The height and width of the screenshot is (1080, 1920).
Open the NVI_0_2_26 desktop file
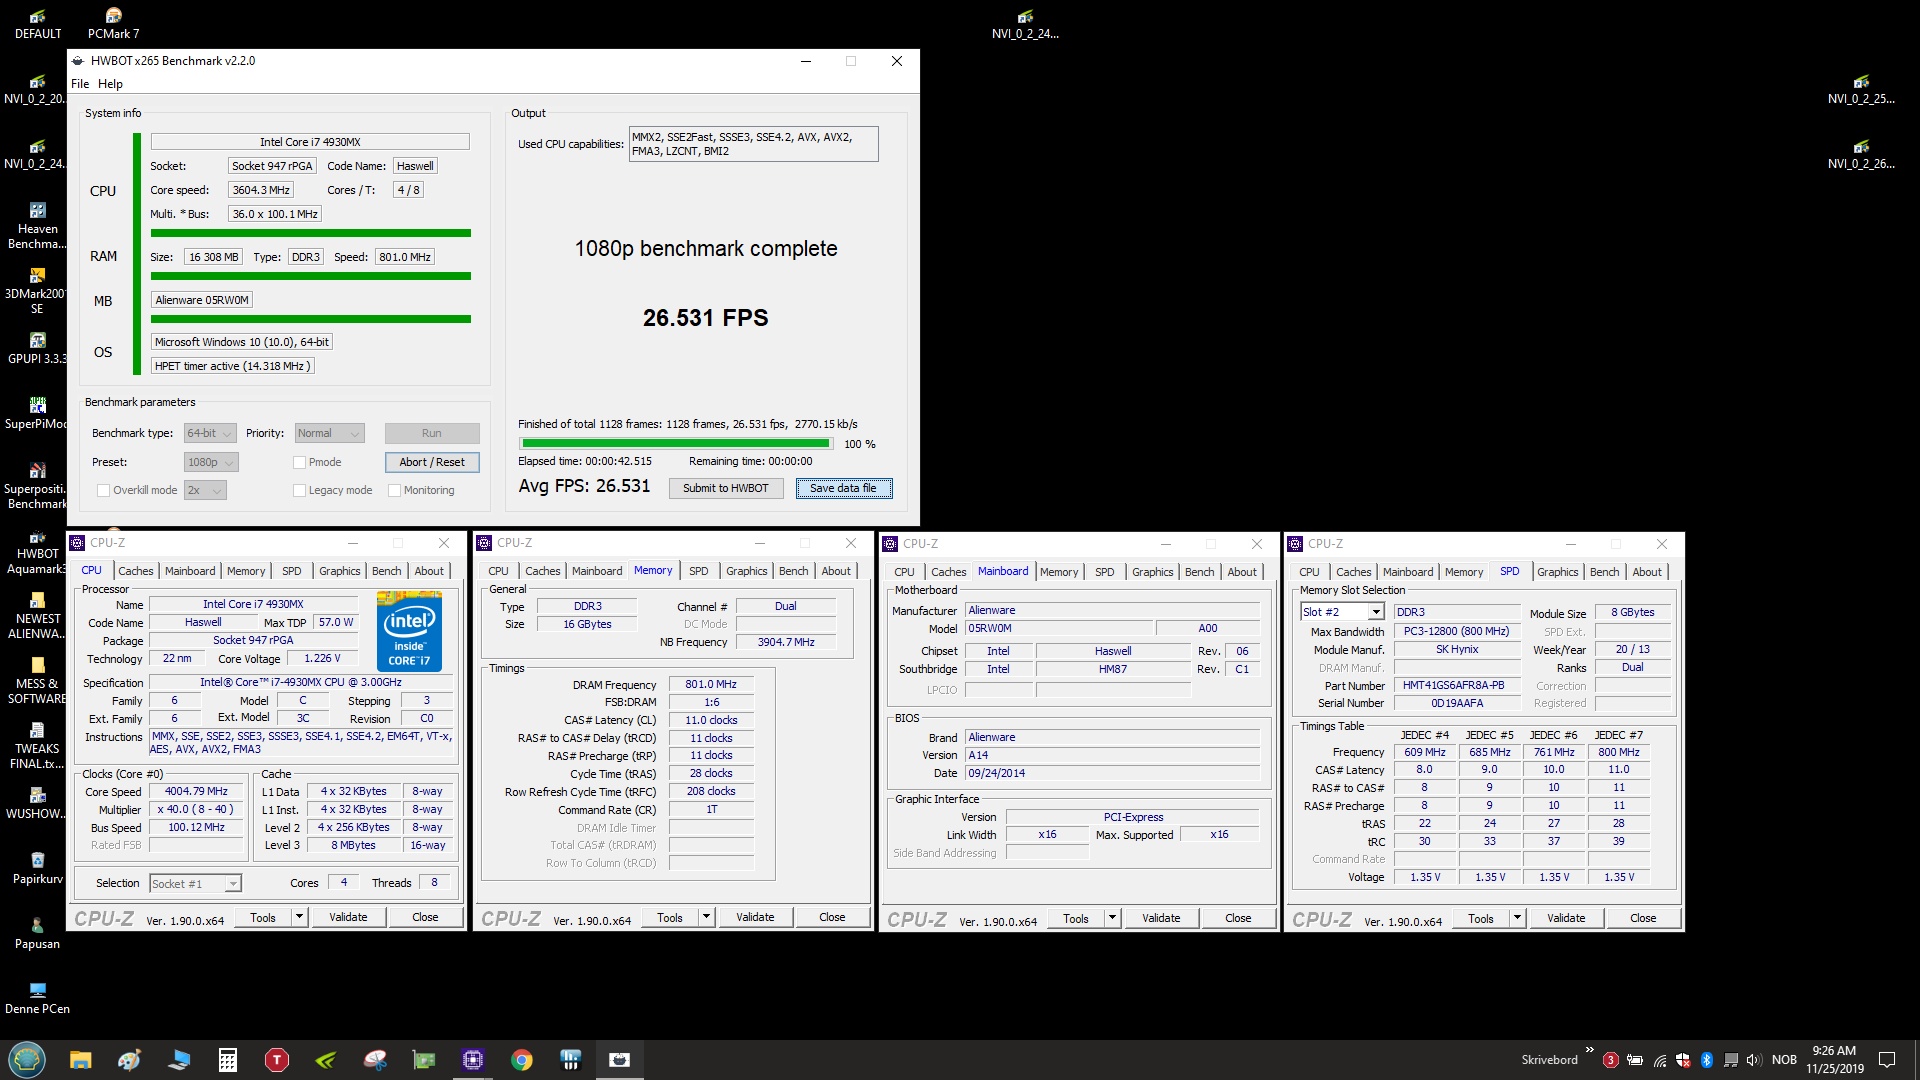[x=1860, y=153]
